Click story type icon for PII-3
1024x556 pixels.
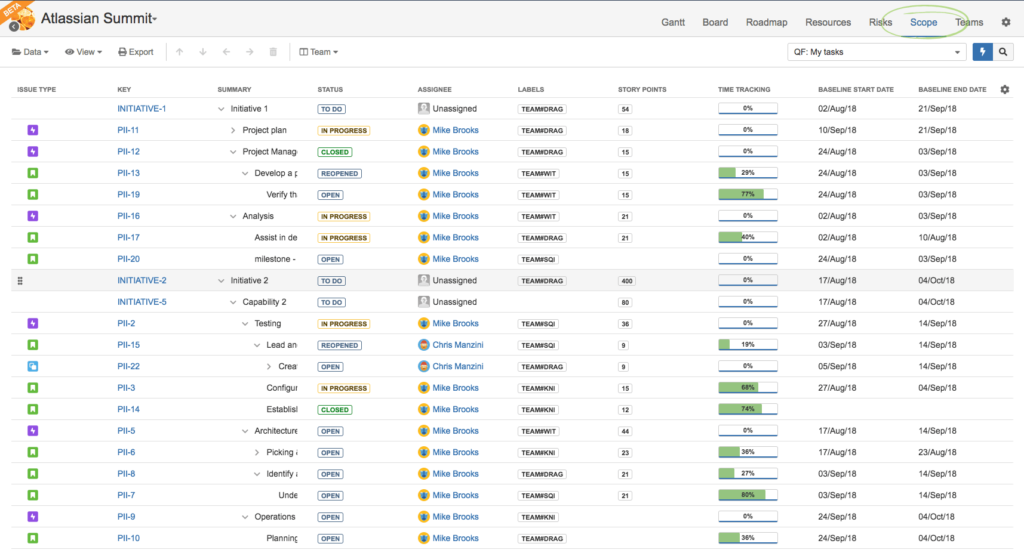tap(33, 388)
